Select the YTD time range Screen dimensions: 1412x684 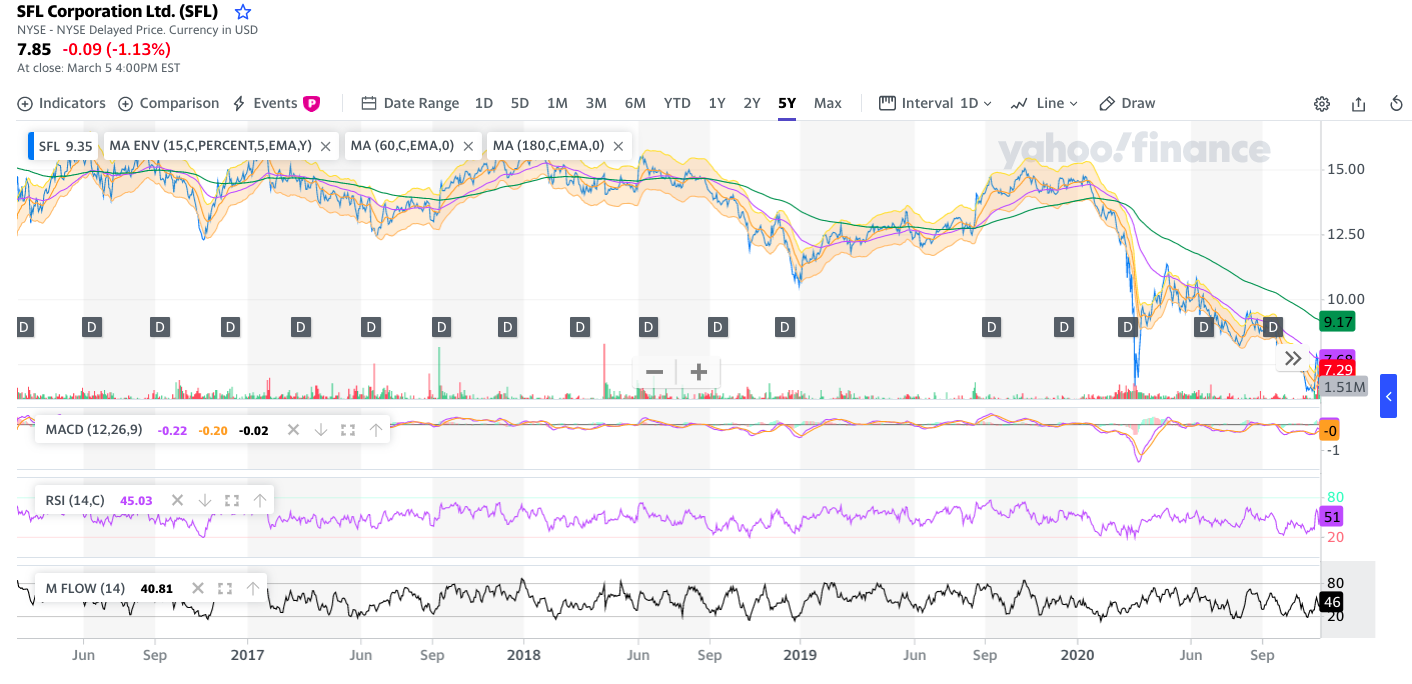677,103
